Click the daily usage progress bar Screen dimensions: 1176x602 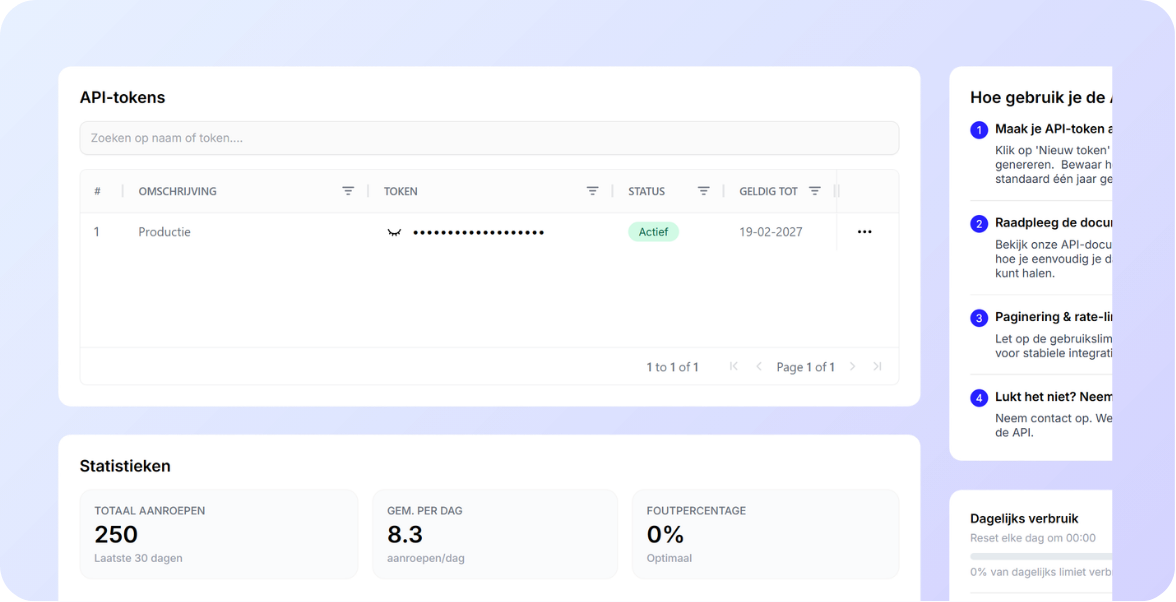click(x=1041, y=556)
